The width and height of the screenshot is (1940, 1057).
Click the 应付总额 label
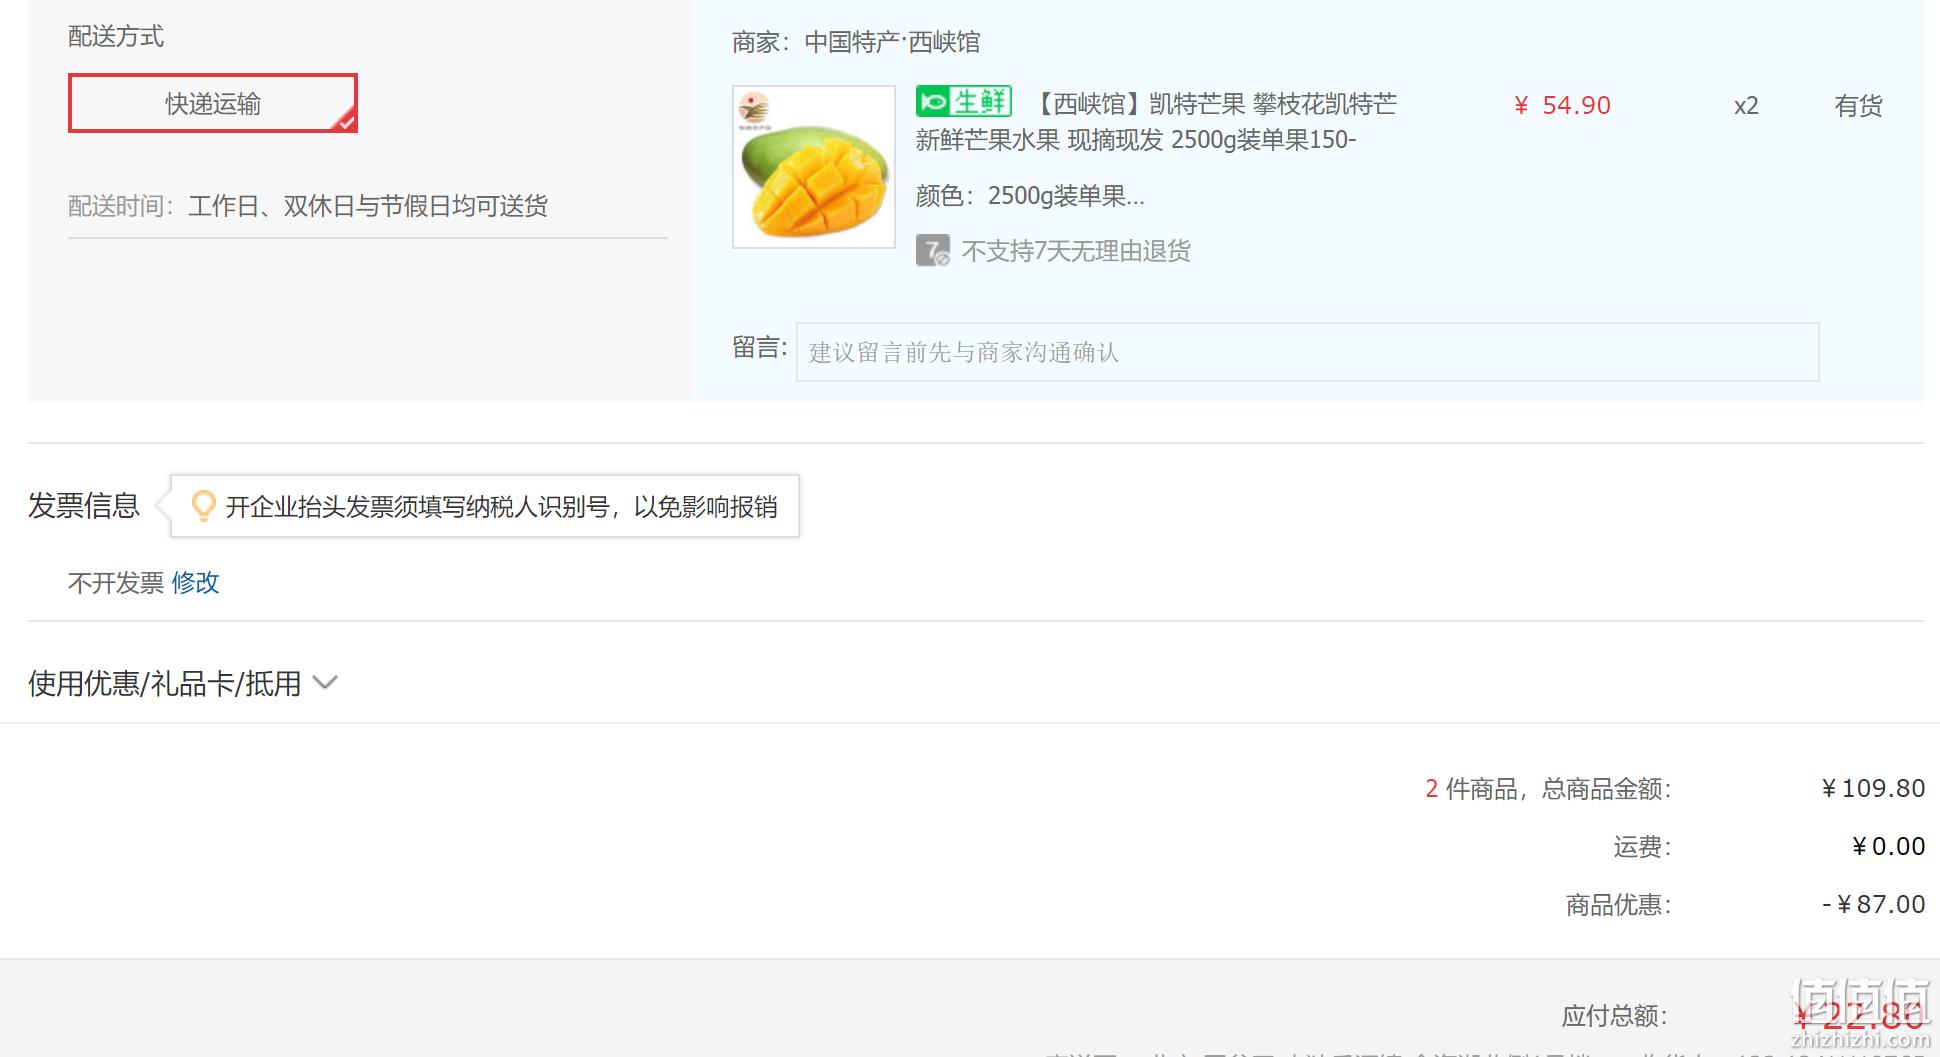(x=1614, y=1017)
